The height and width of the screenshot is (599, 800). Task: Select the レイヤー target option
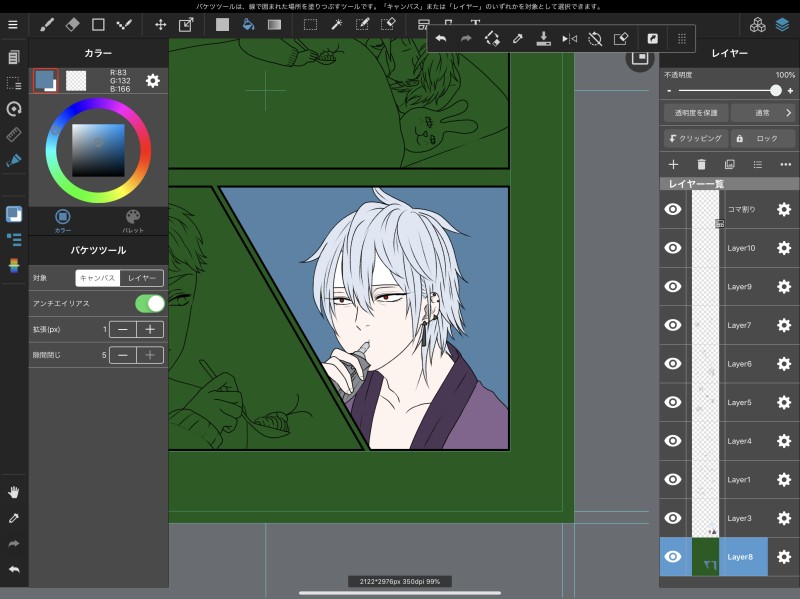point(141,278)
